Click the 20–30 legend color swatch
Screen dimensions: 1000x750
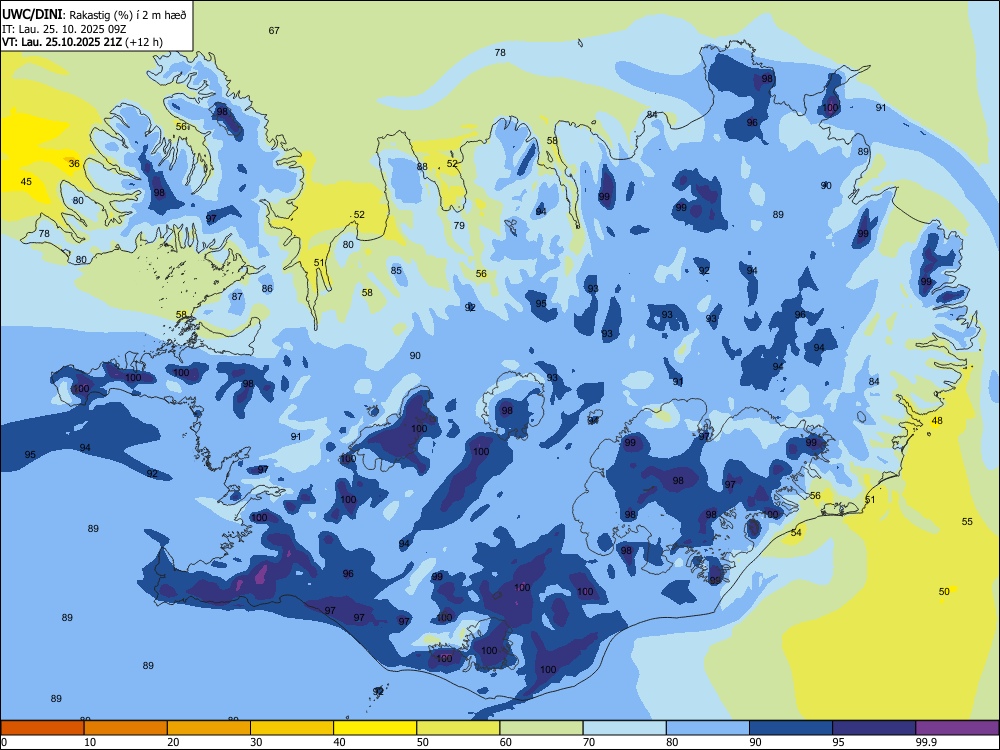[209, 728]
